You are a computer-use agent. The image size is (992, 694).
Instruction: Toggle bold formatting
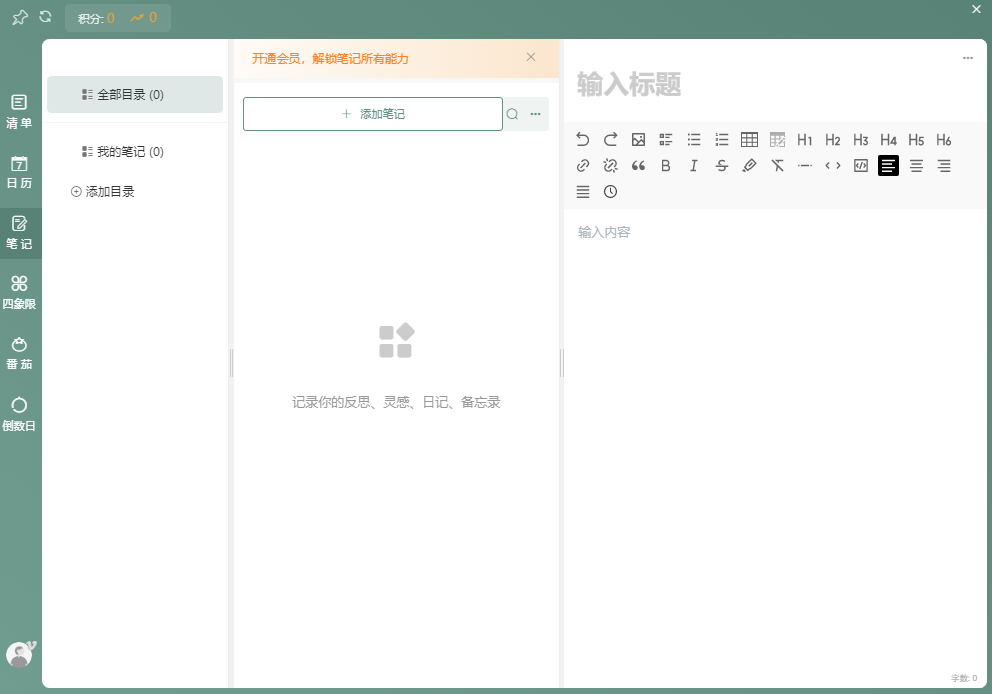[x=666, y=166]
